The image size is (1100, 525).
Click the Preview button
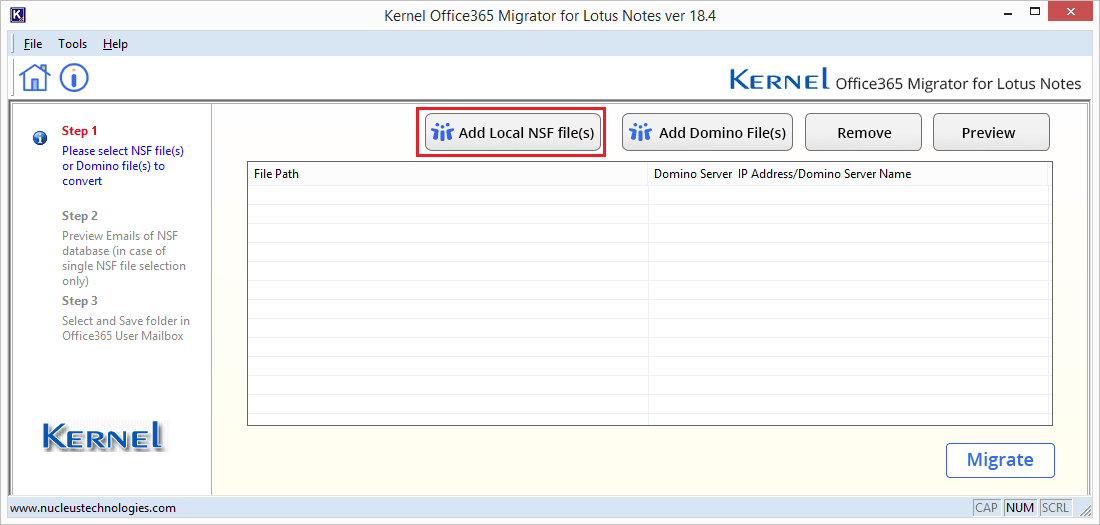tap(991, 132)
